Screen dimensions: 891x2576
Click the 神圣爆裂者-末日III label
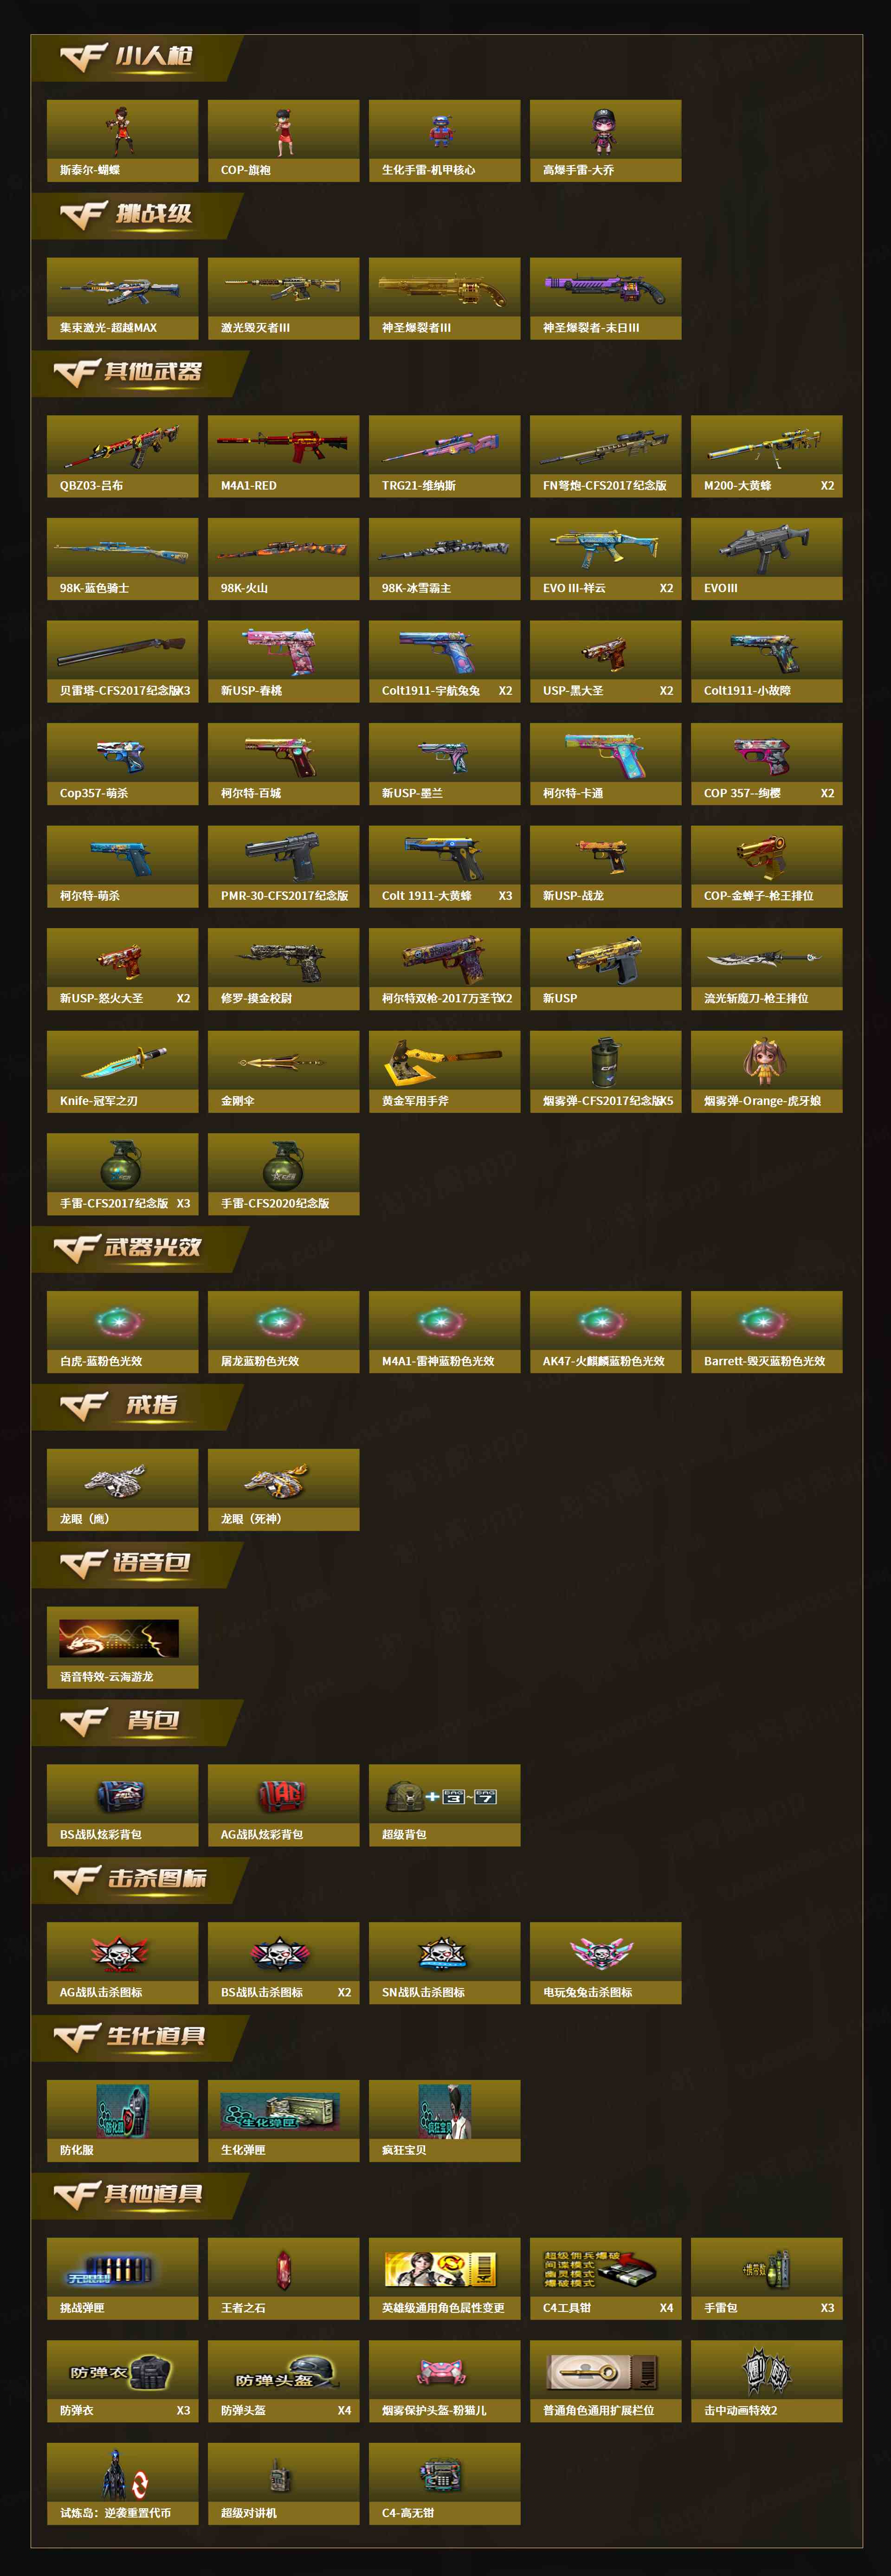click(x=591, y=328)
